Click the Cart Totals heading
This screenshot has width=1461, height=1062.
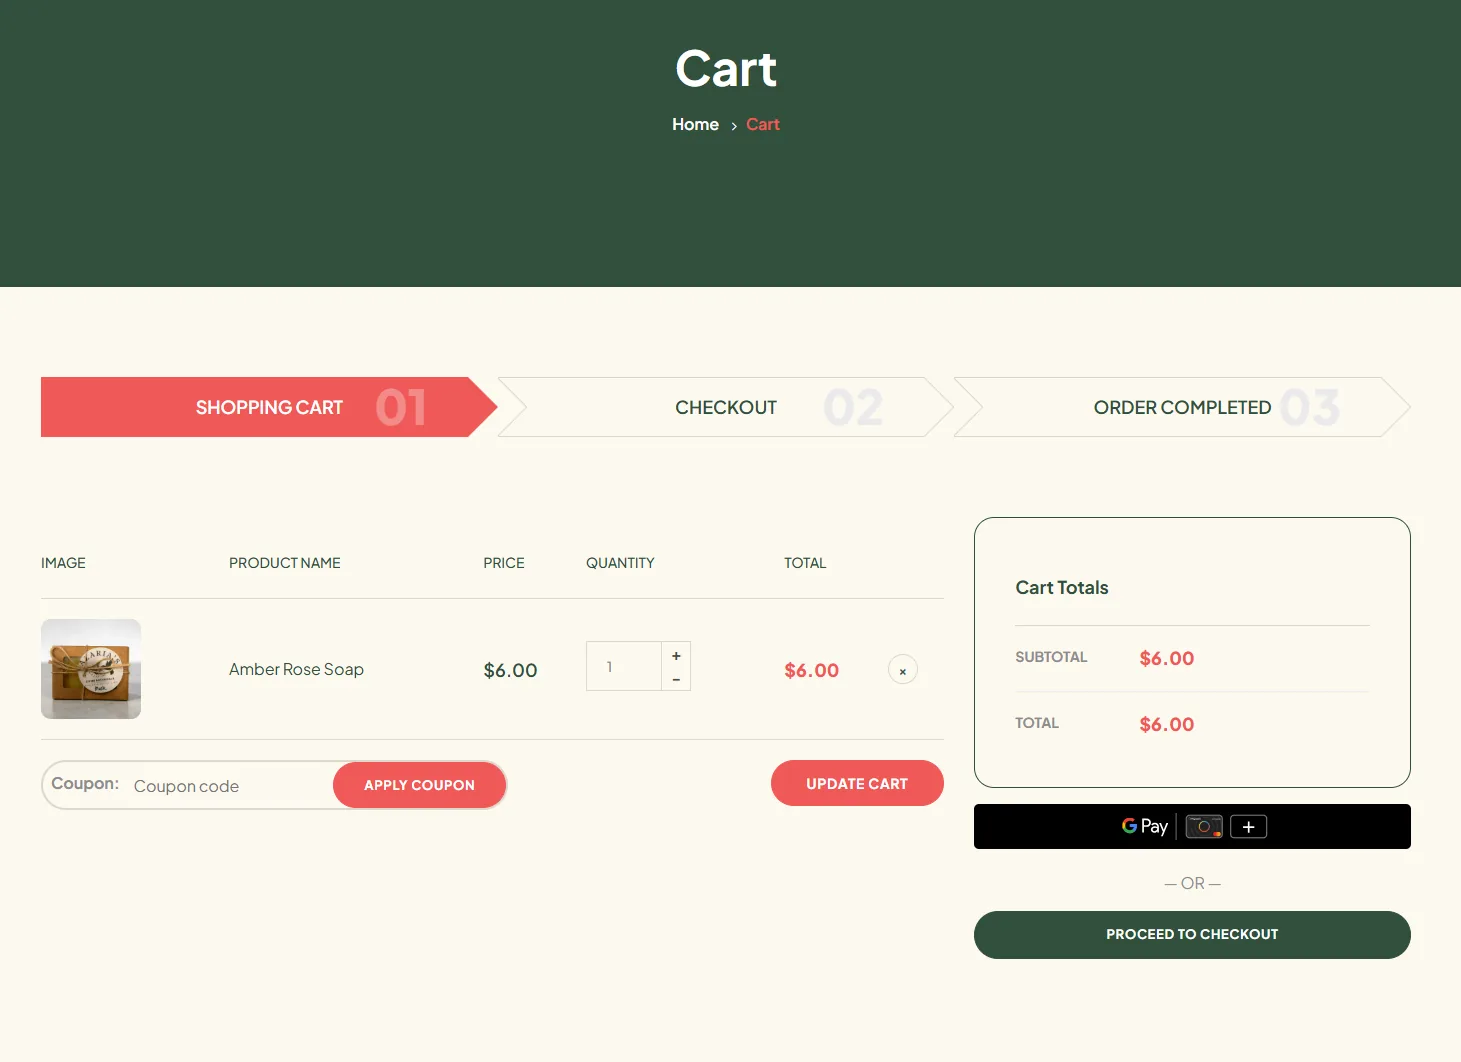click(x=1062, y=588)
